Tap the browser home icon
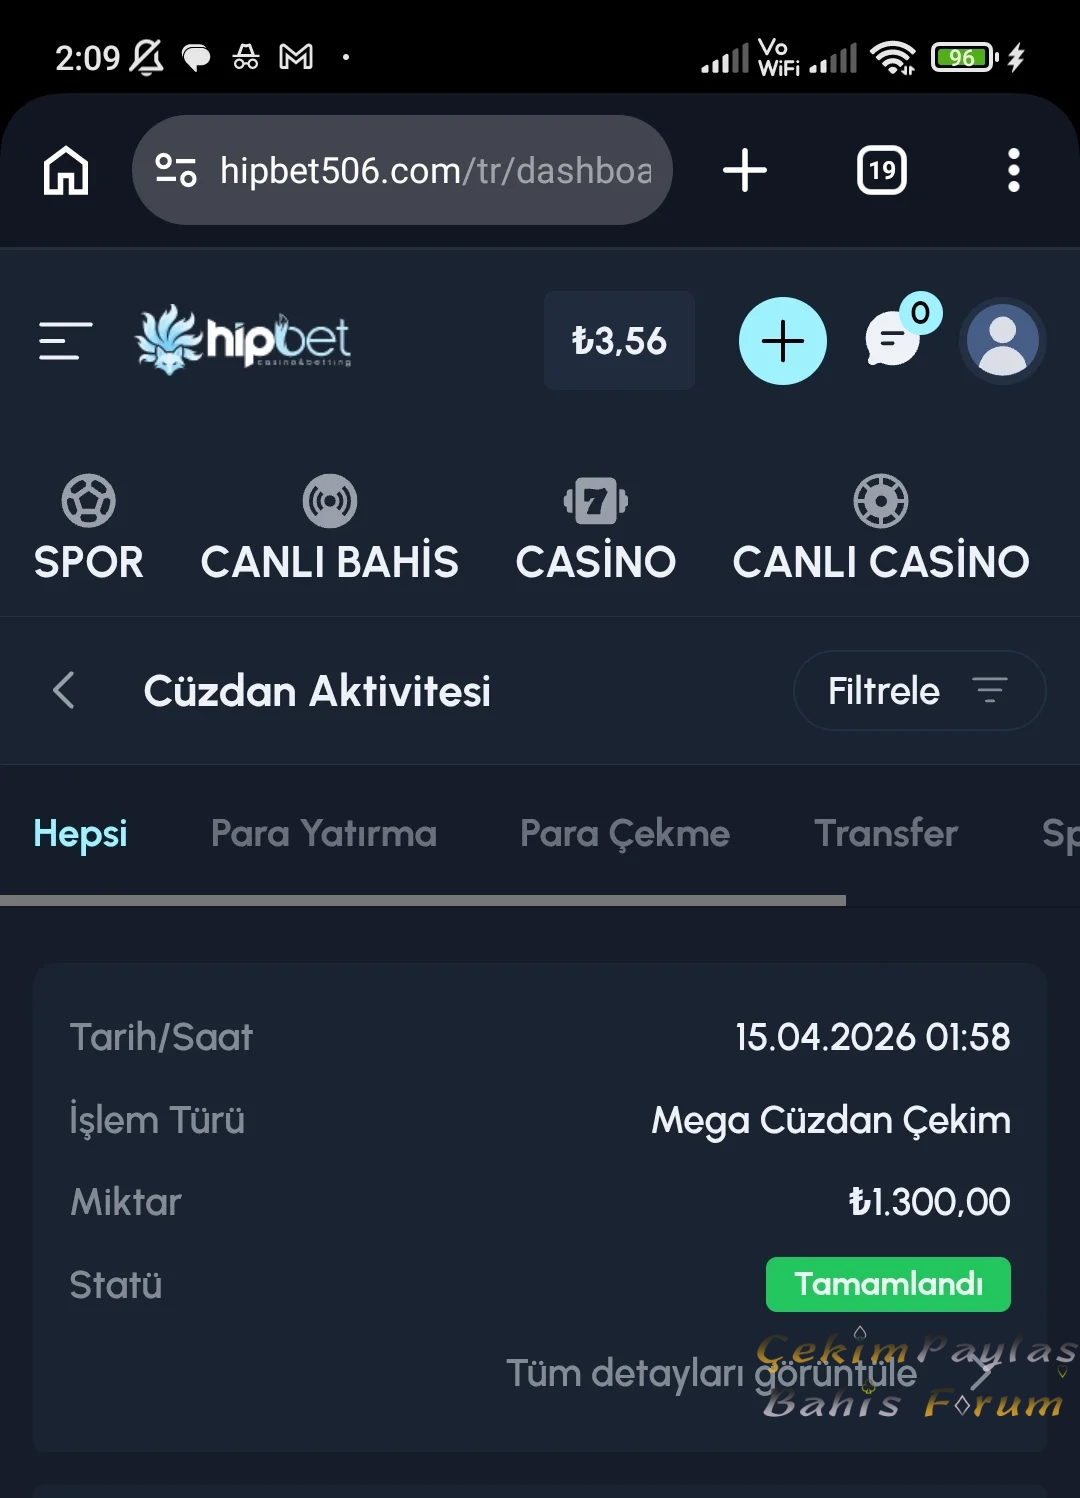Viewport: 1080px width, 1498px height. click(x=66, y=170)
